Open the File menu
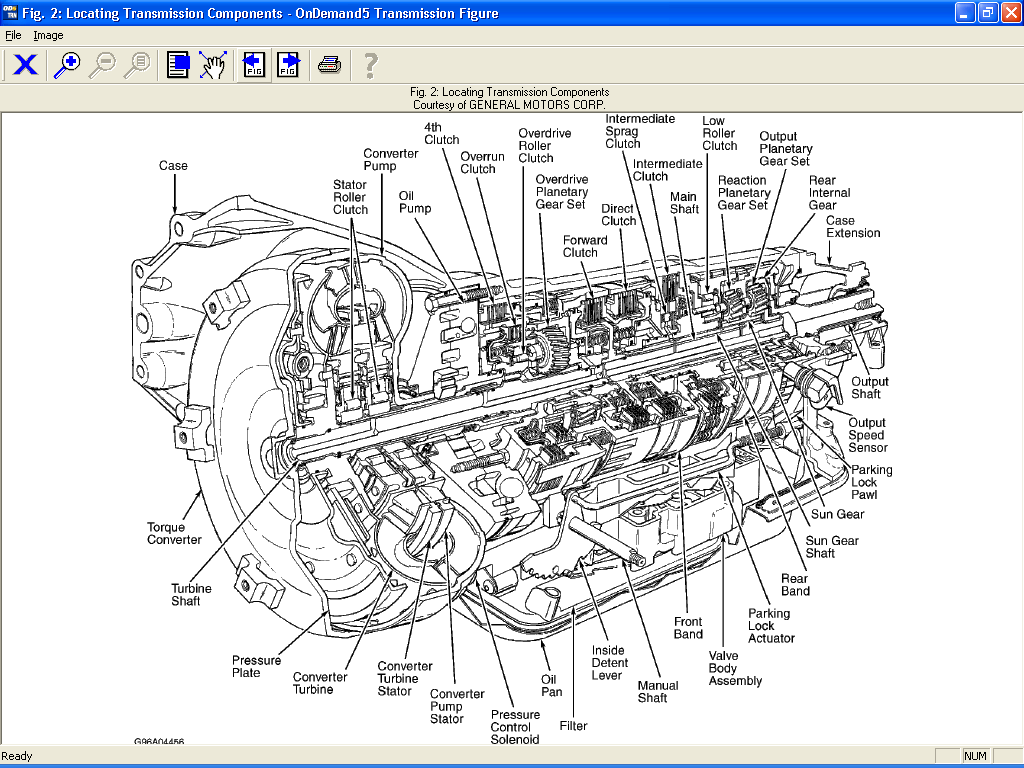The height and width of the screenshot is (768, 1024). point(13,35)
